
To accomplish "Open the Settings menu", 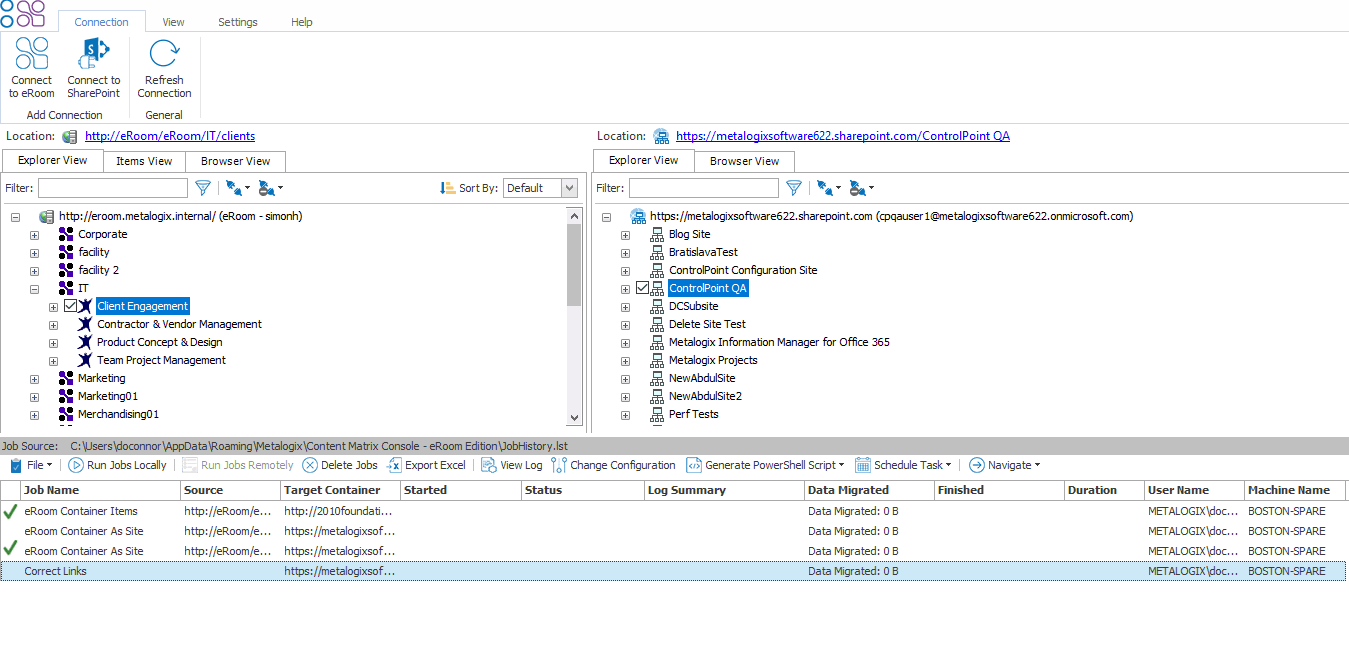I will pyautogui.click(x=237, y=21).
